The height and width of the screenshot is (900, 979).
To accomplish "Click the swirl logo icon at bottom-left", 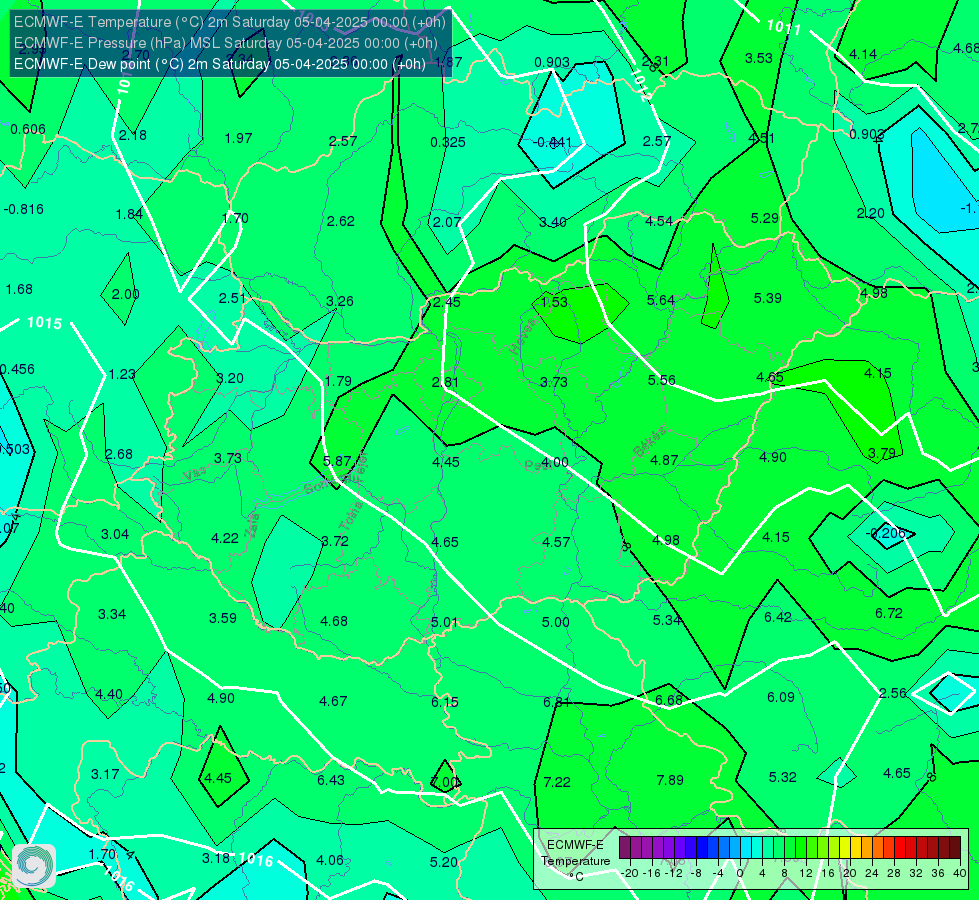I will coord(34,866).
